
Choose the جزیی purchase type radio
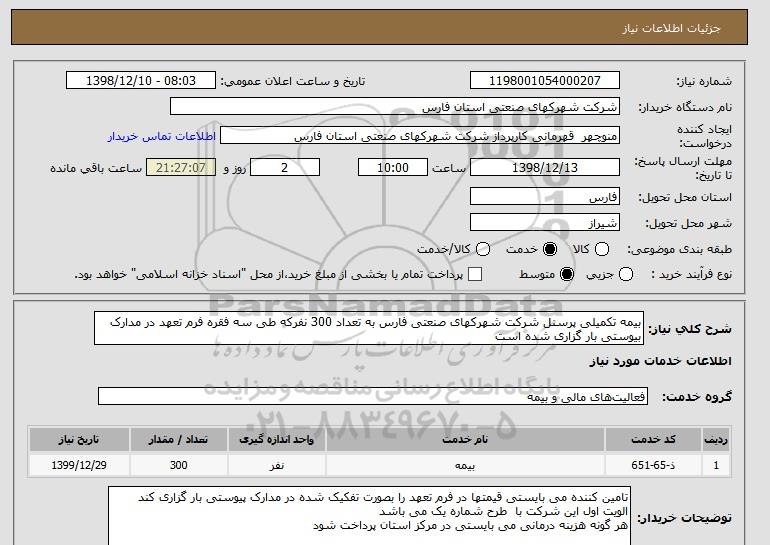626,274
